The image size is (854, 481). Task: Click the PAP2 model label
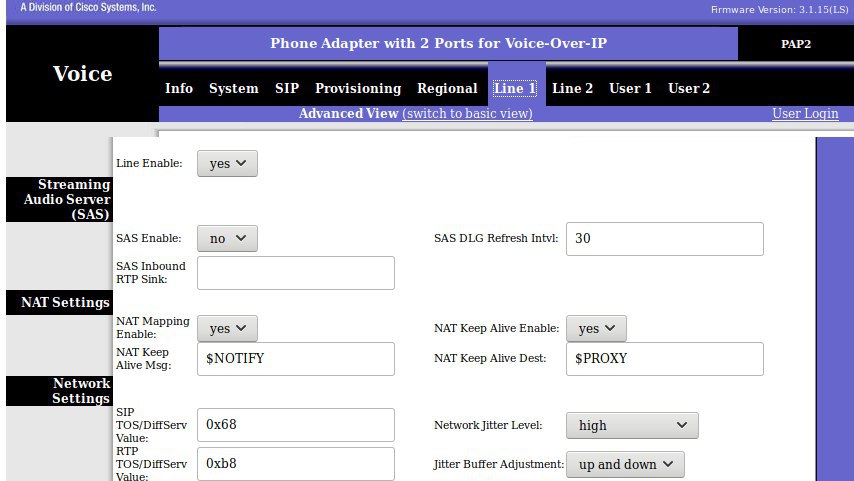tap(796, 44)
